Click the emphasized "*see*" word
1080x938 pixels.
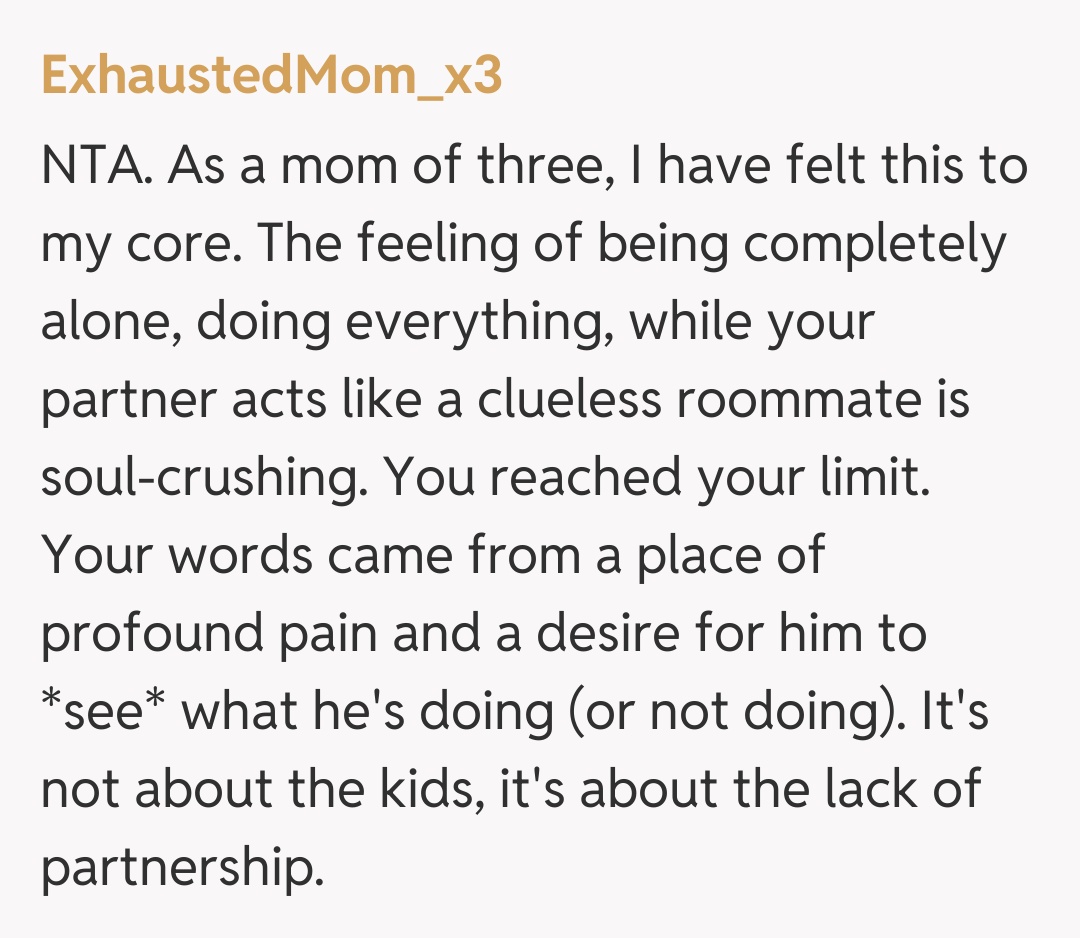[x=103, y=712]
